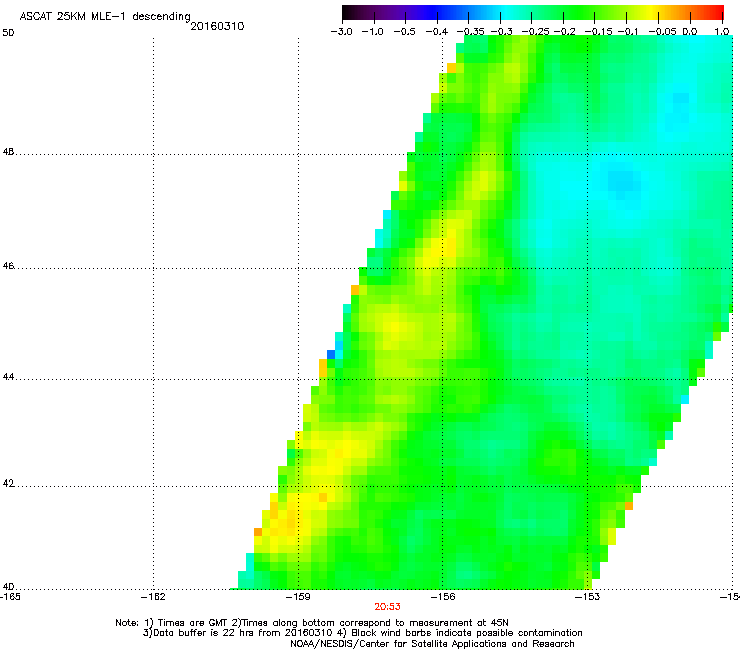The width and height of the screenshot is (740, 650).
Task: Click the latitude axis label 44
Action: (8, 377)
